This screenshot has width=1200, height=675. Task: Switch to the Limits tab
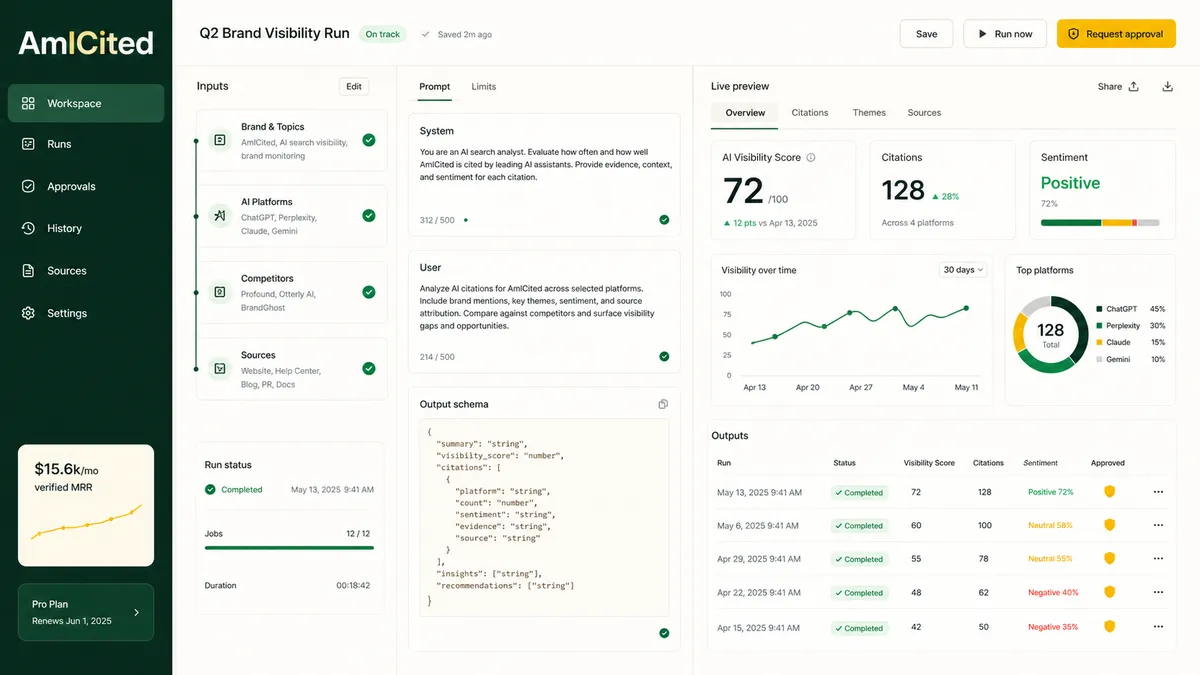click(x=484, y=87)
